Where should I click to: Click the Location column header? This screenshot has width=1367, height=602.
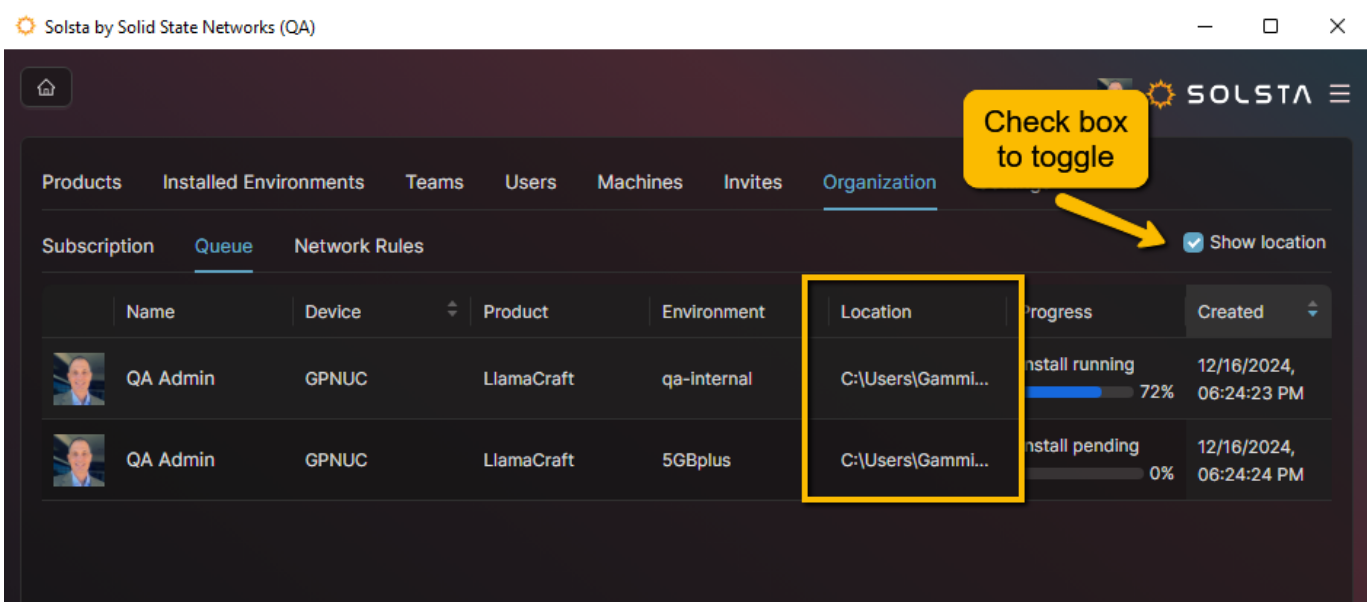[876, 311]
